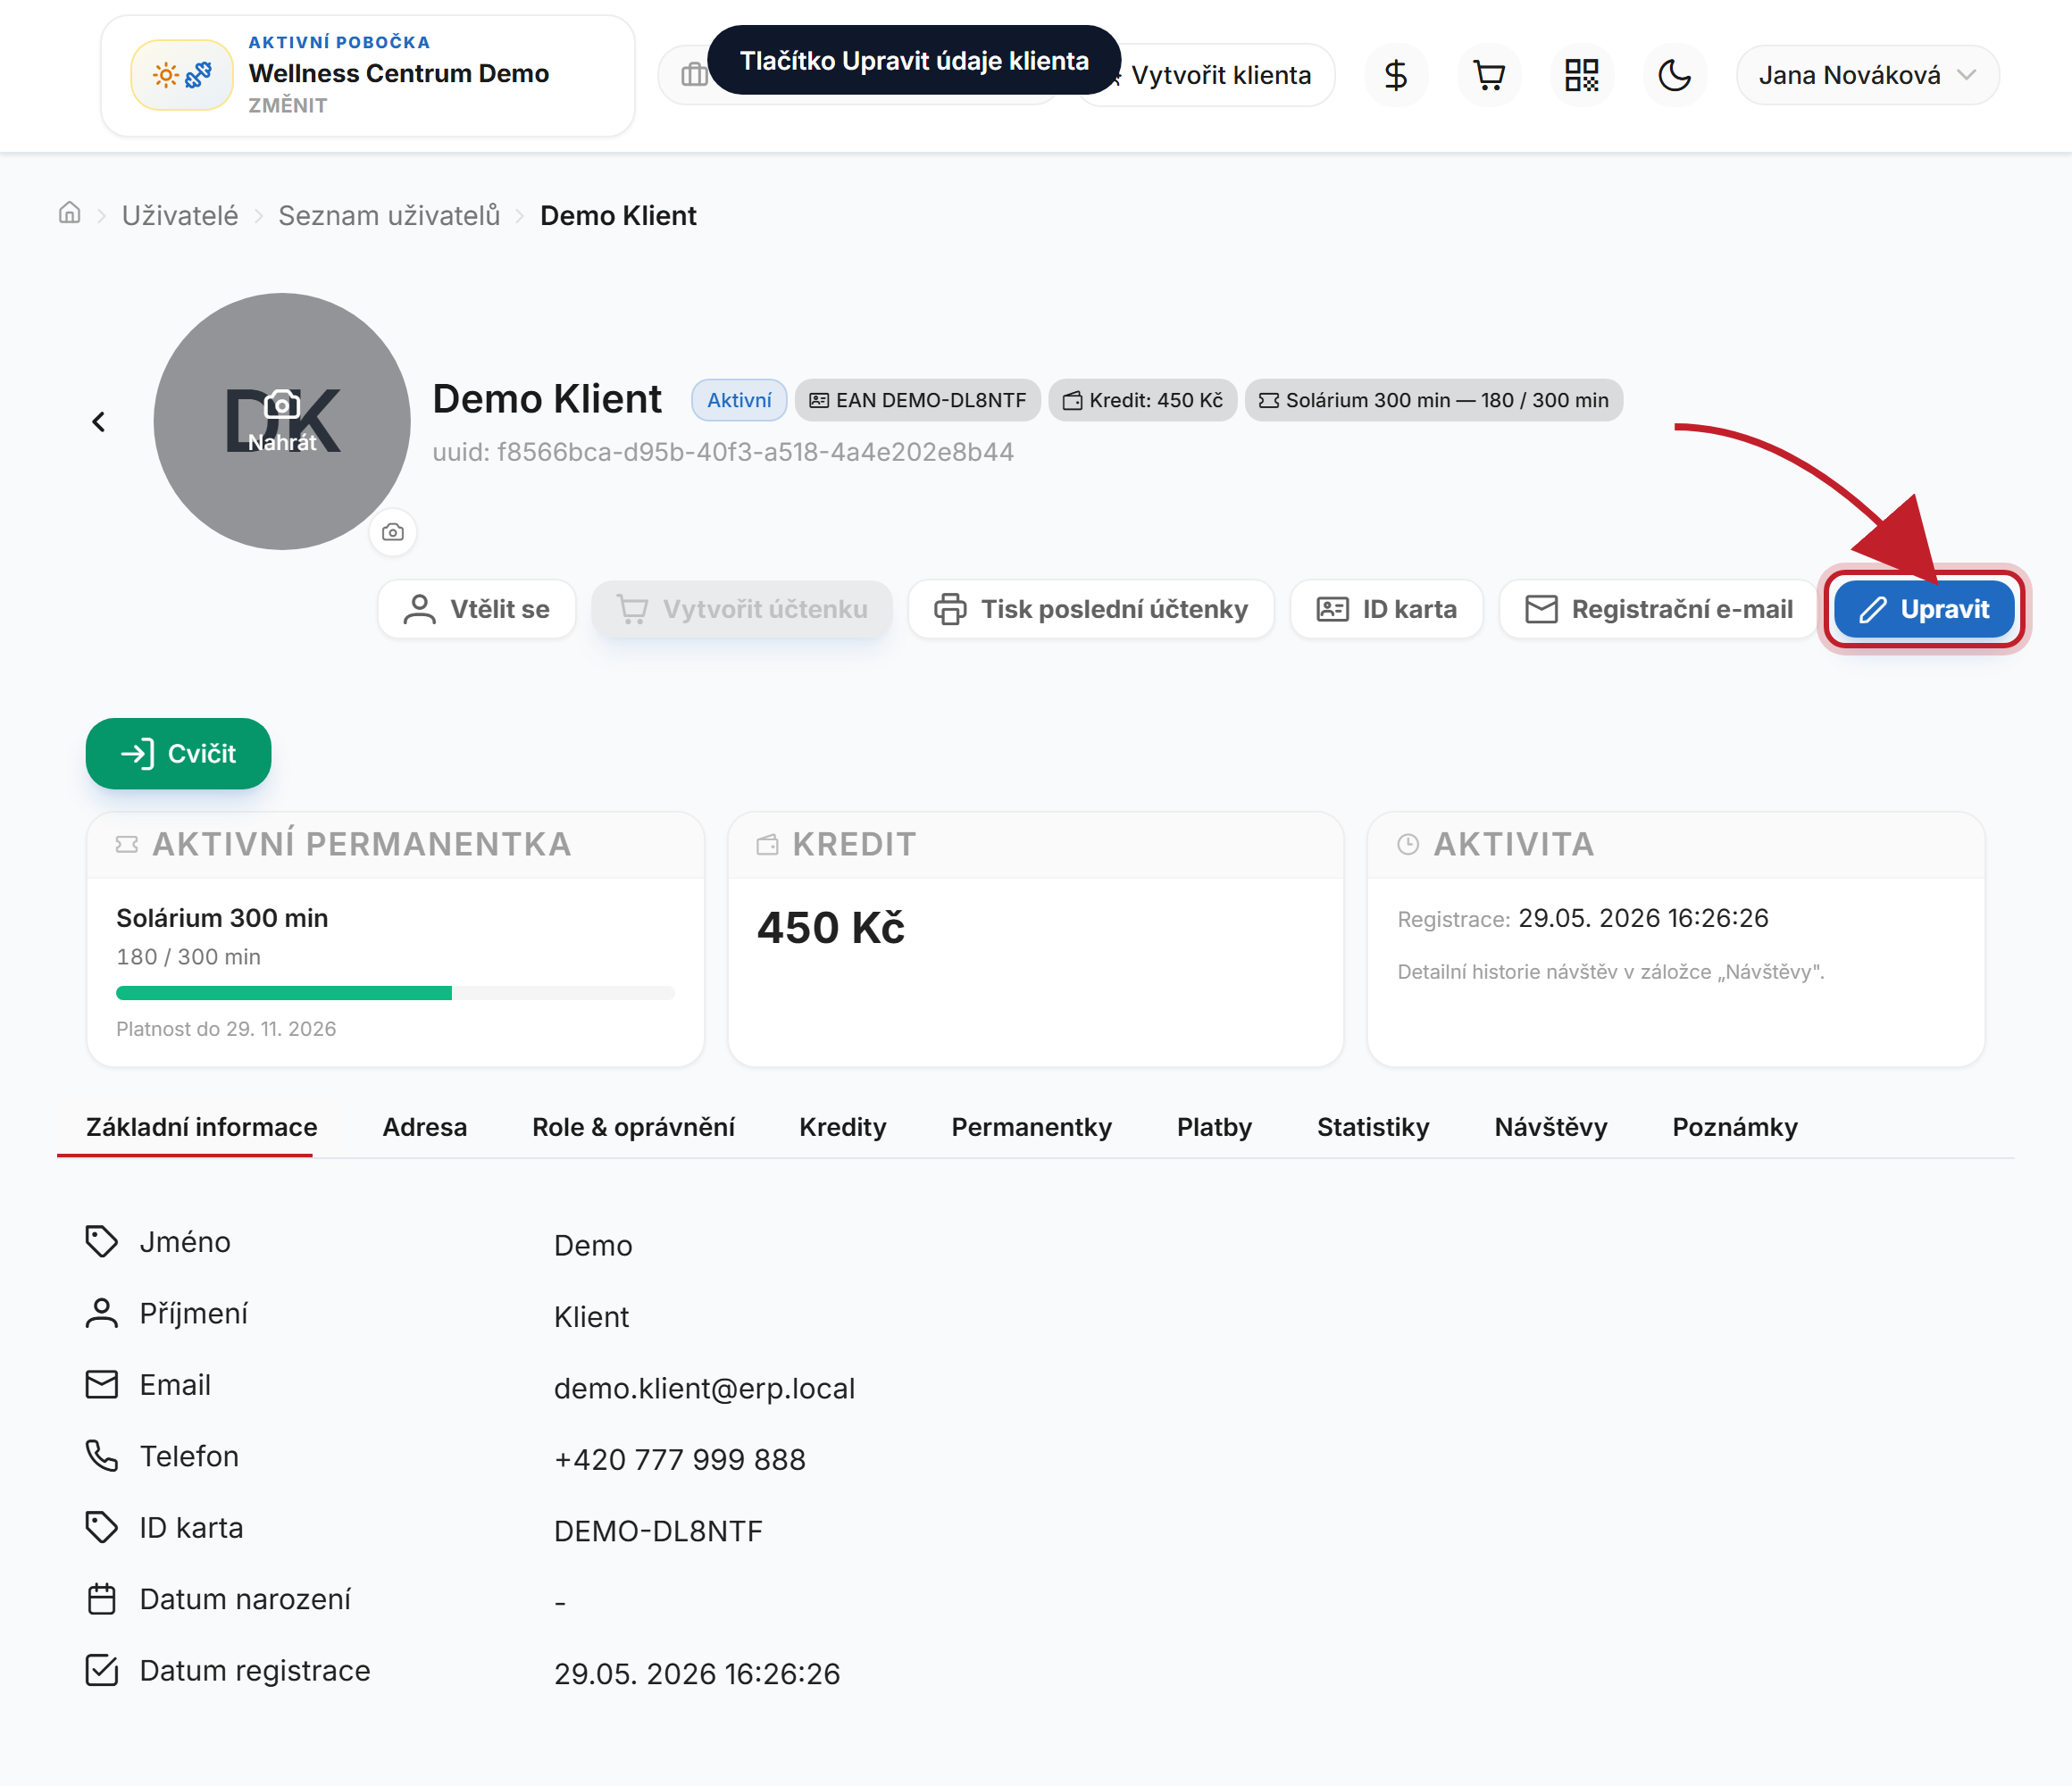The width and height of the screenshot is (2072, 1786).
Task: Open the shopping cart in header
Action: click(1489, 75)
